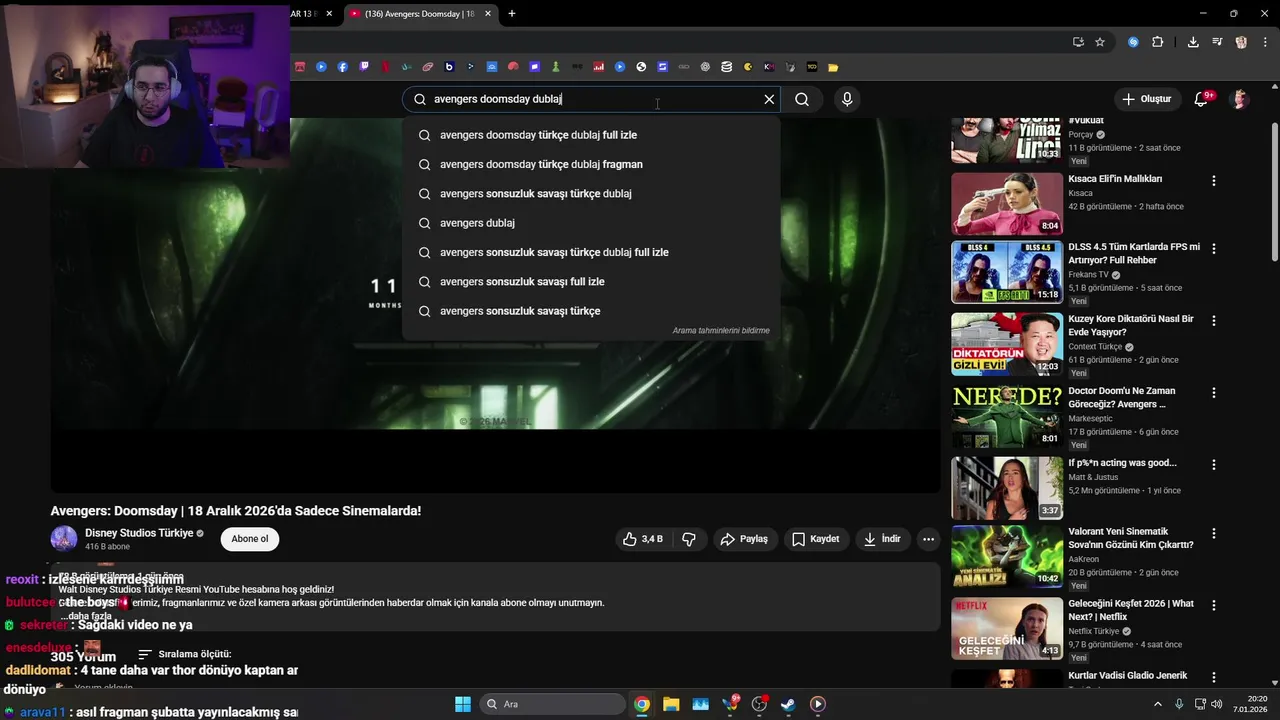Click Install/cast screen icon in address bar
This screenshot has width=1280, height=720.
tap(1078, 42)
